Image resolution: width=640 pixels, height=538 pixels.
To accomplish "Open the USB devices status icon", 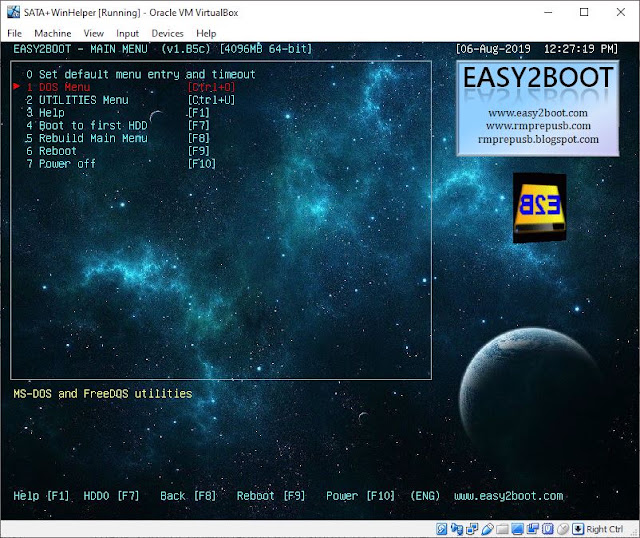I will point(487,529).
